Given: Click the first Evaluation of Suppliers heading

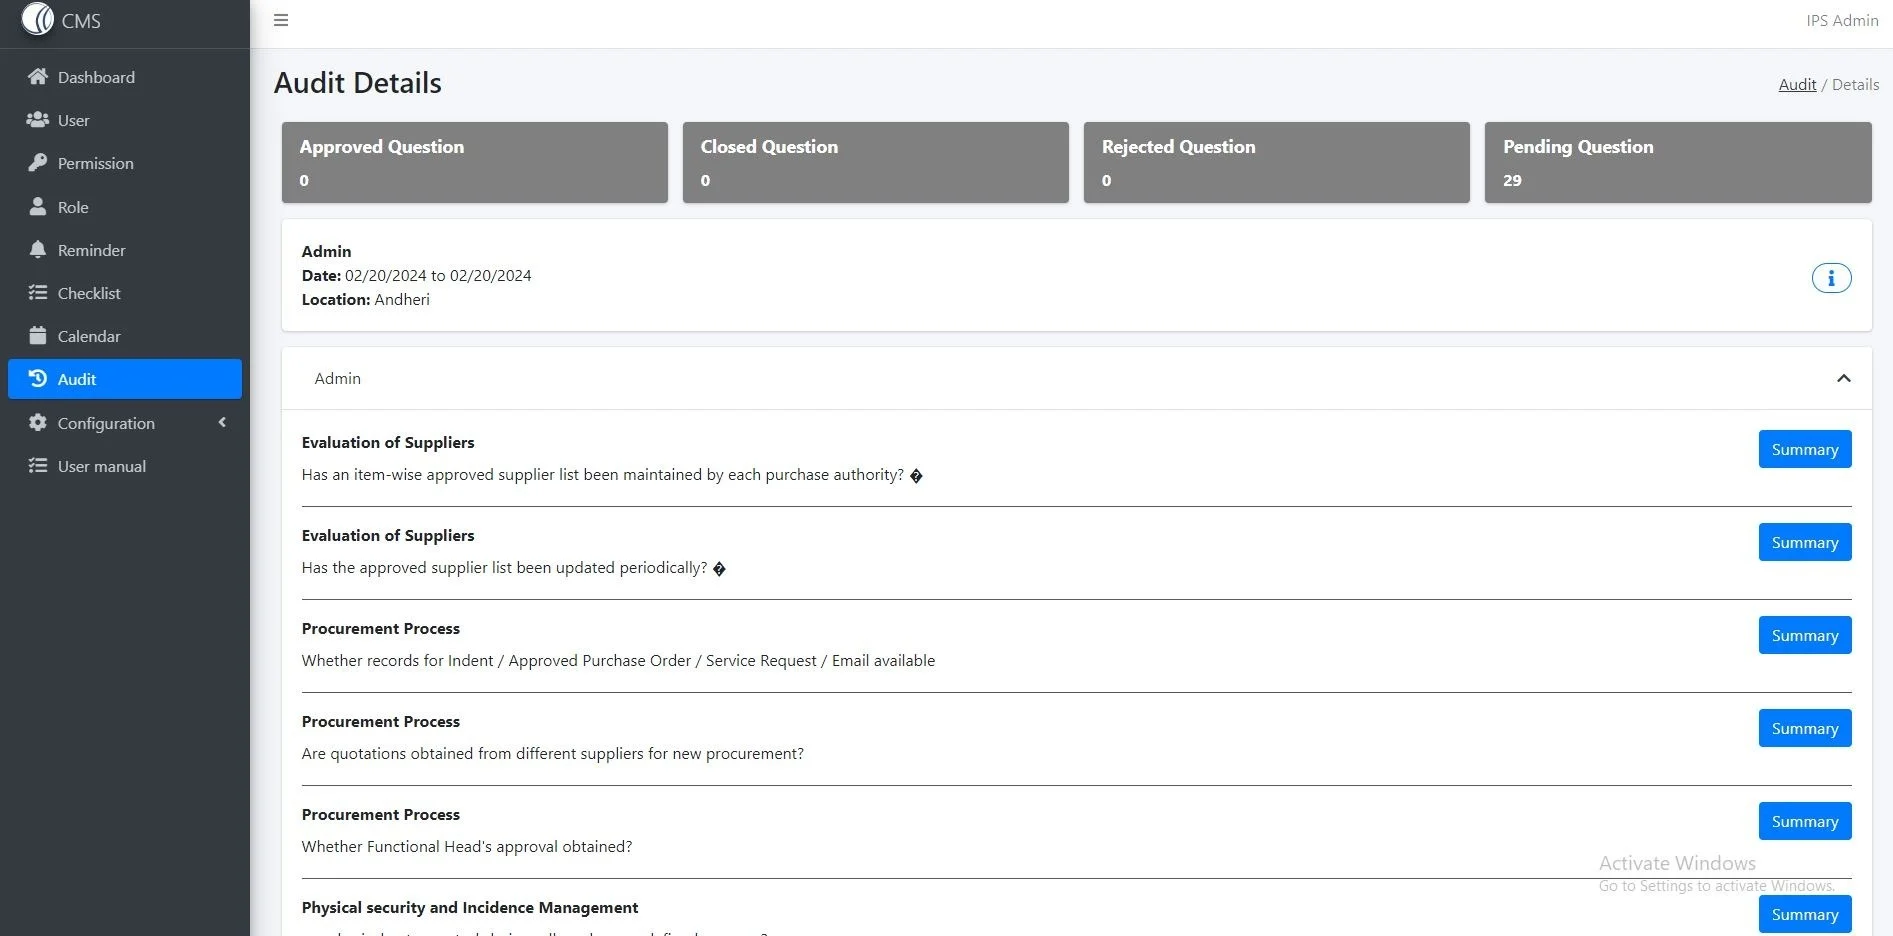Looking at the screenshot, I should pyautogui.click(x=388, y=442).
